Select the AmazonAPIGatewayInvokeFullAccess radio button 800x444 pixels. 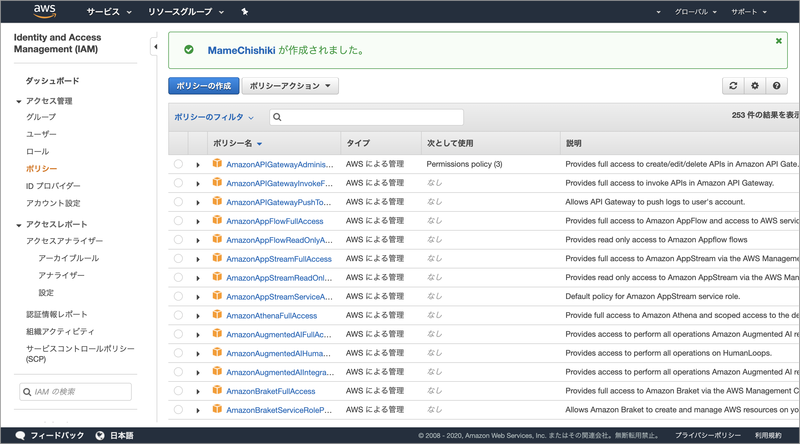178,183
